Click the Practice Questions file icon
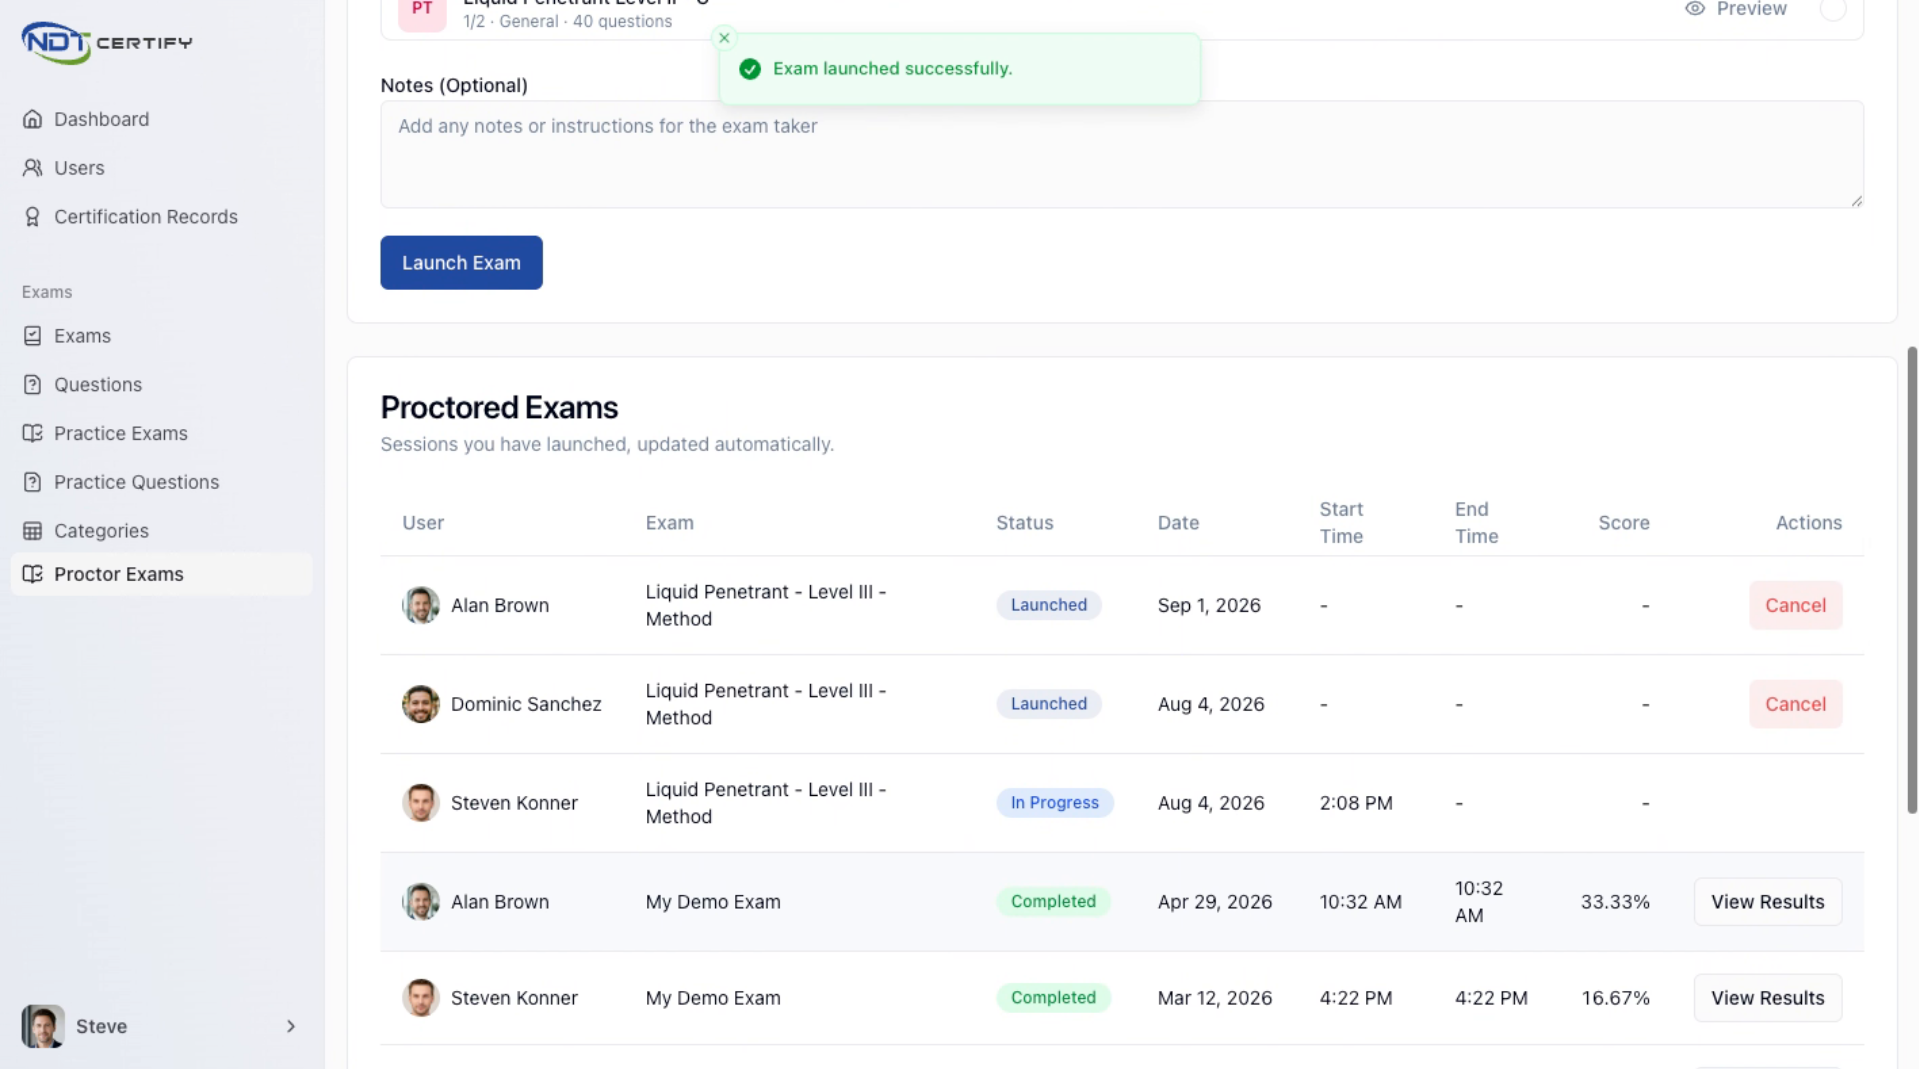This screenshot has width=1919, height=1069. [33, 482]
